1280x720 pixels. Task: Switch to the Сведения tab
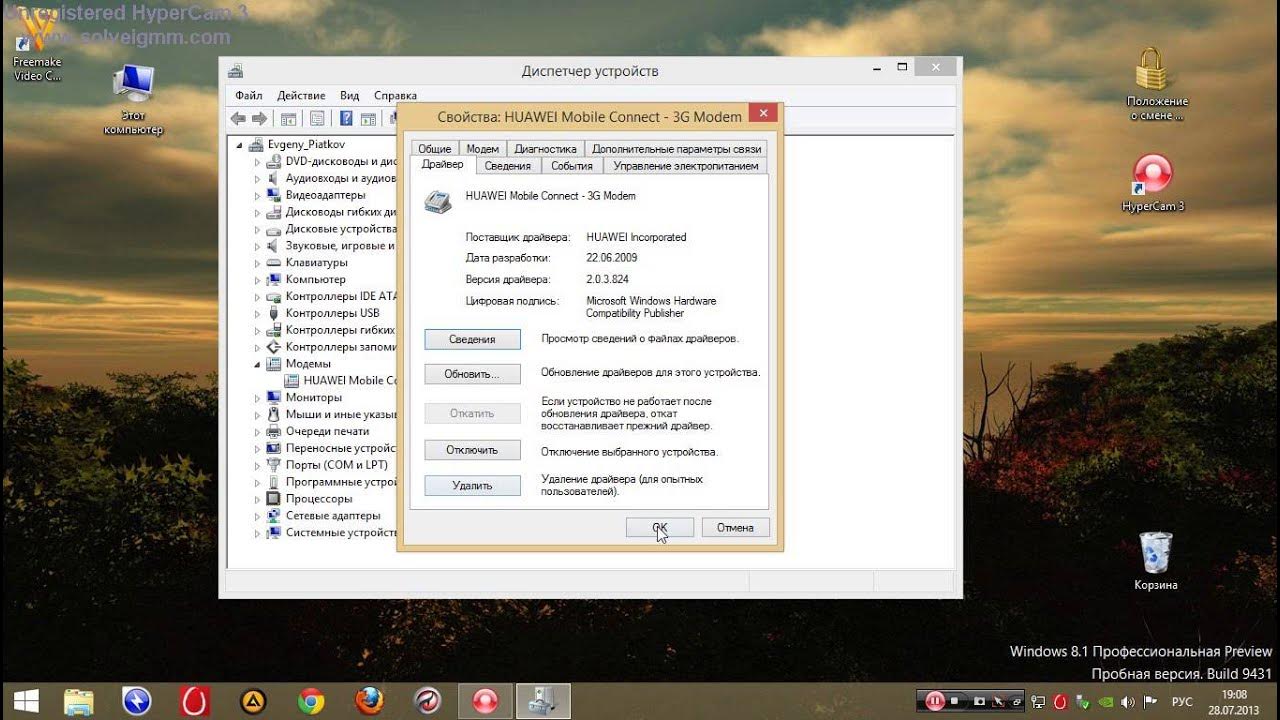click(509, 166)
